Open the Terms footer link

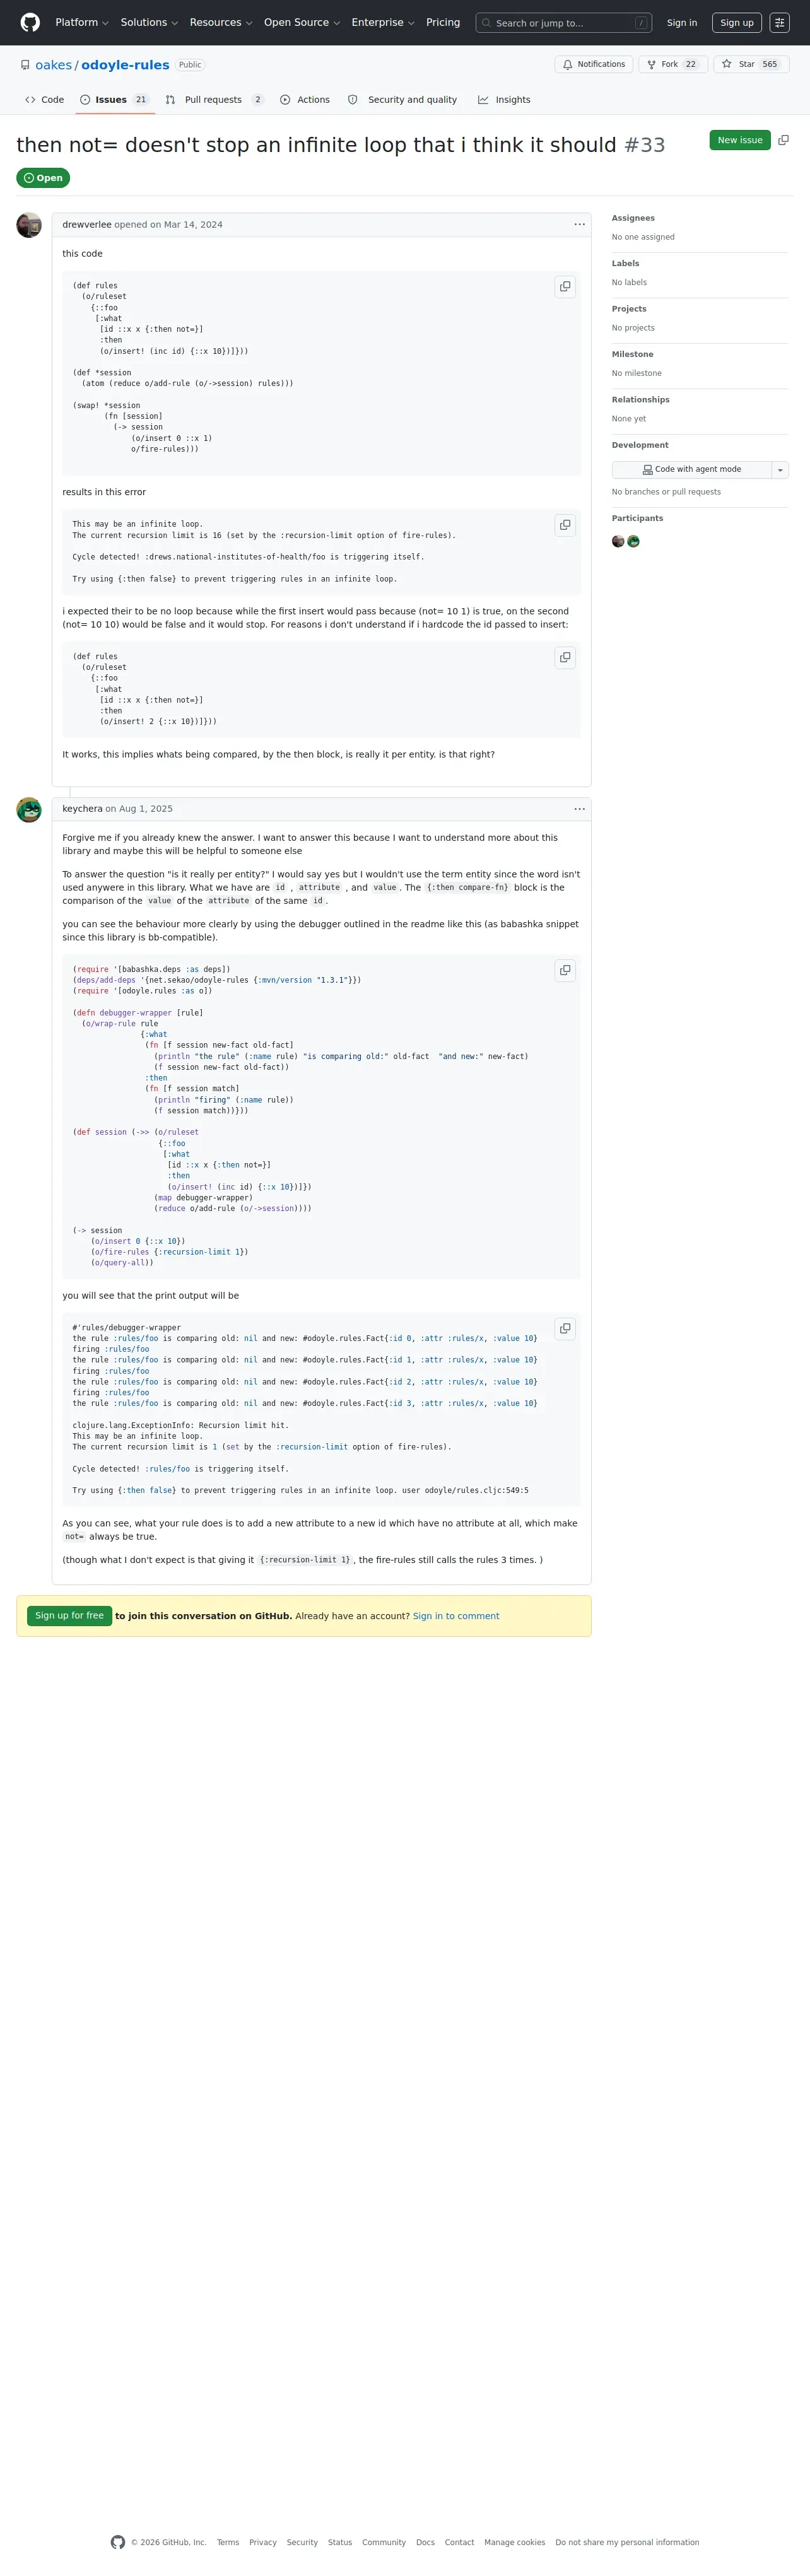point(228,2543)
